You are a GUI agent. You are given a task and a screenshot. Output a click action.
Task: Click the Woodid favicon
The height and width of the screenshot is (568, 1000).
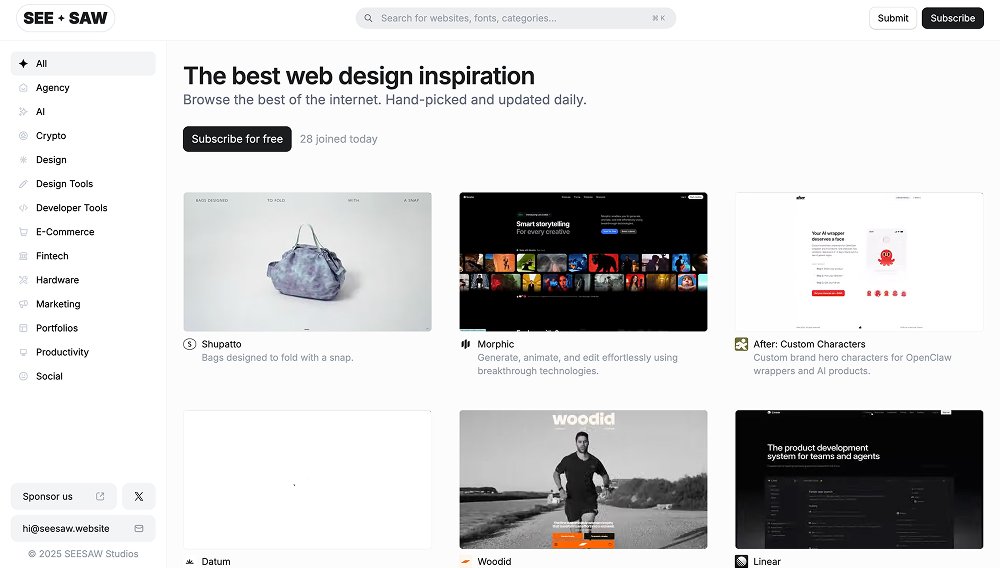pos(466,562)
